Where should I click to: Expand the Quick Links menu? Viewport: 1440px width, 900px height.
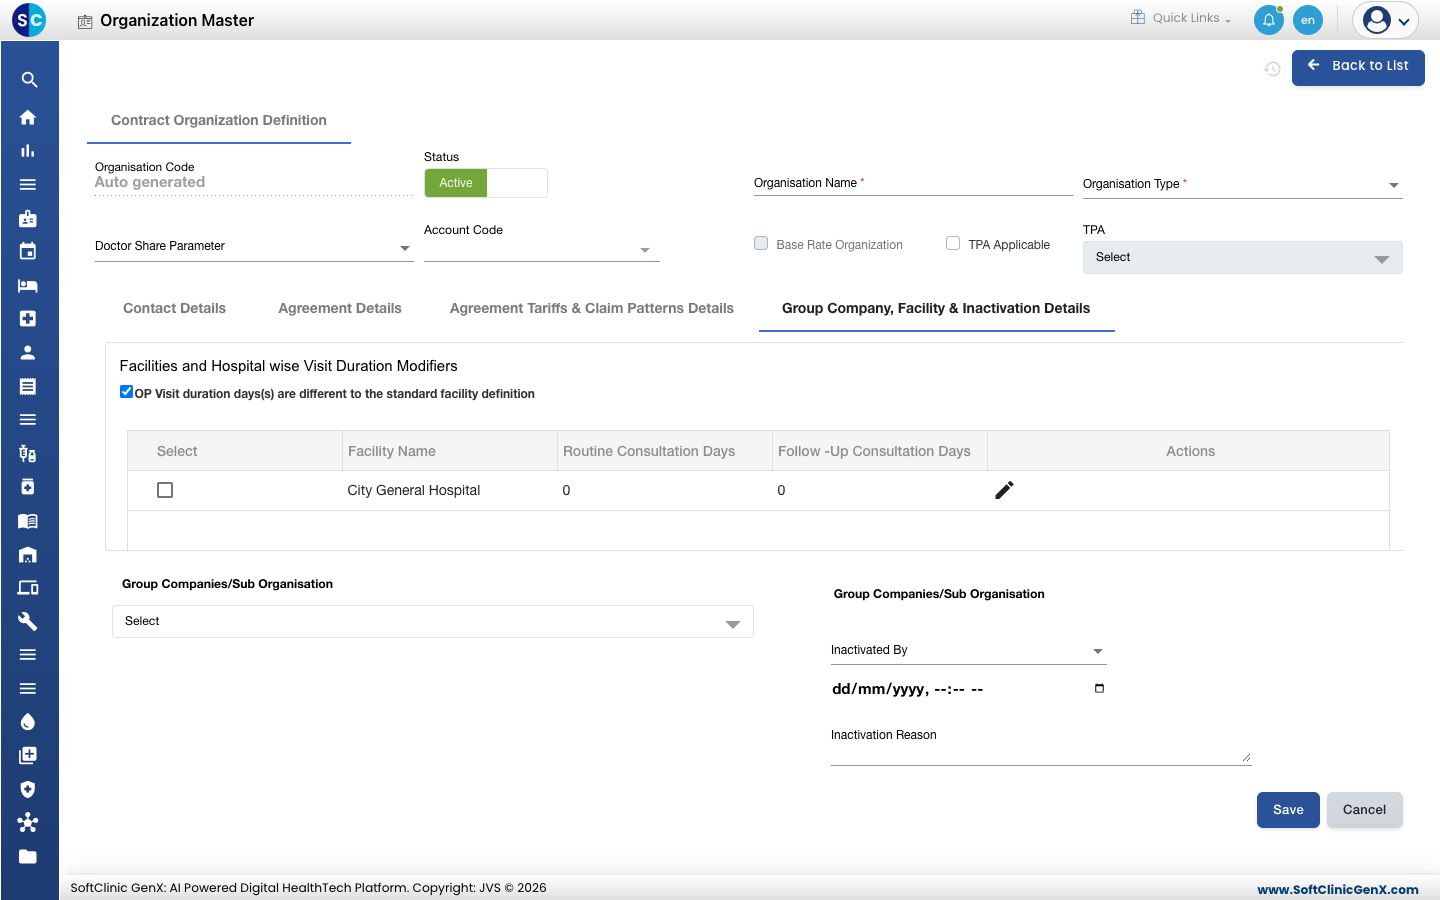coord(1181,18)
